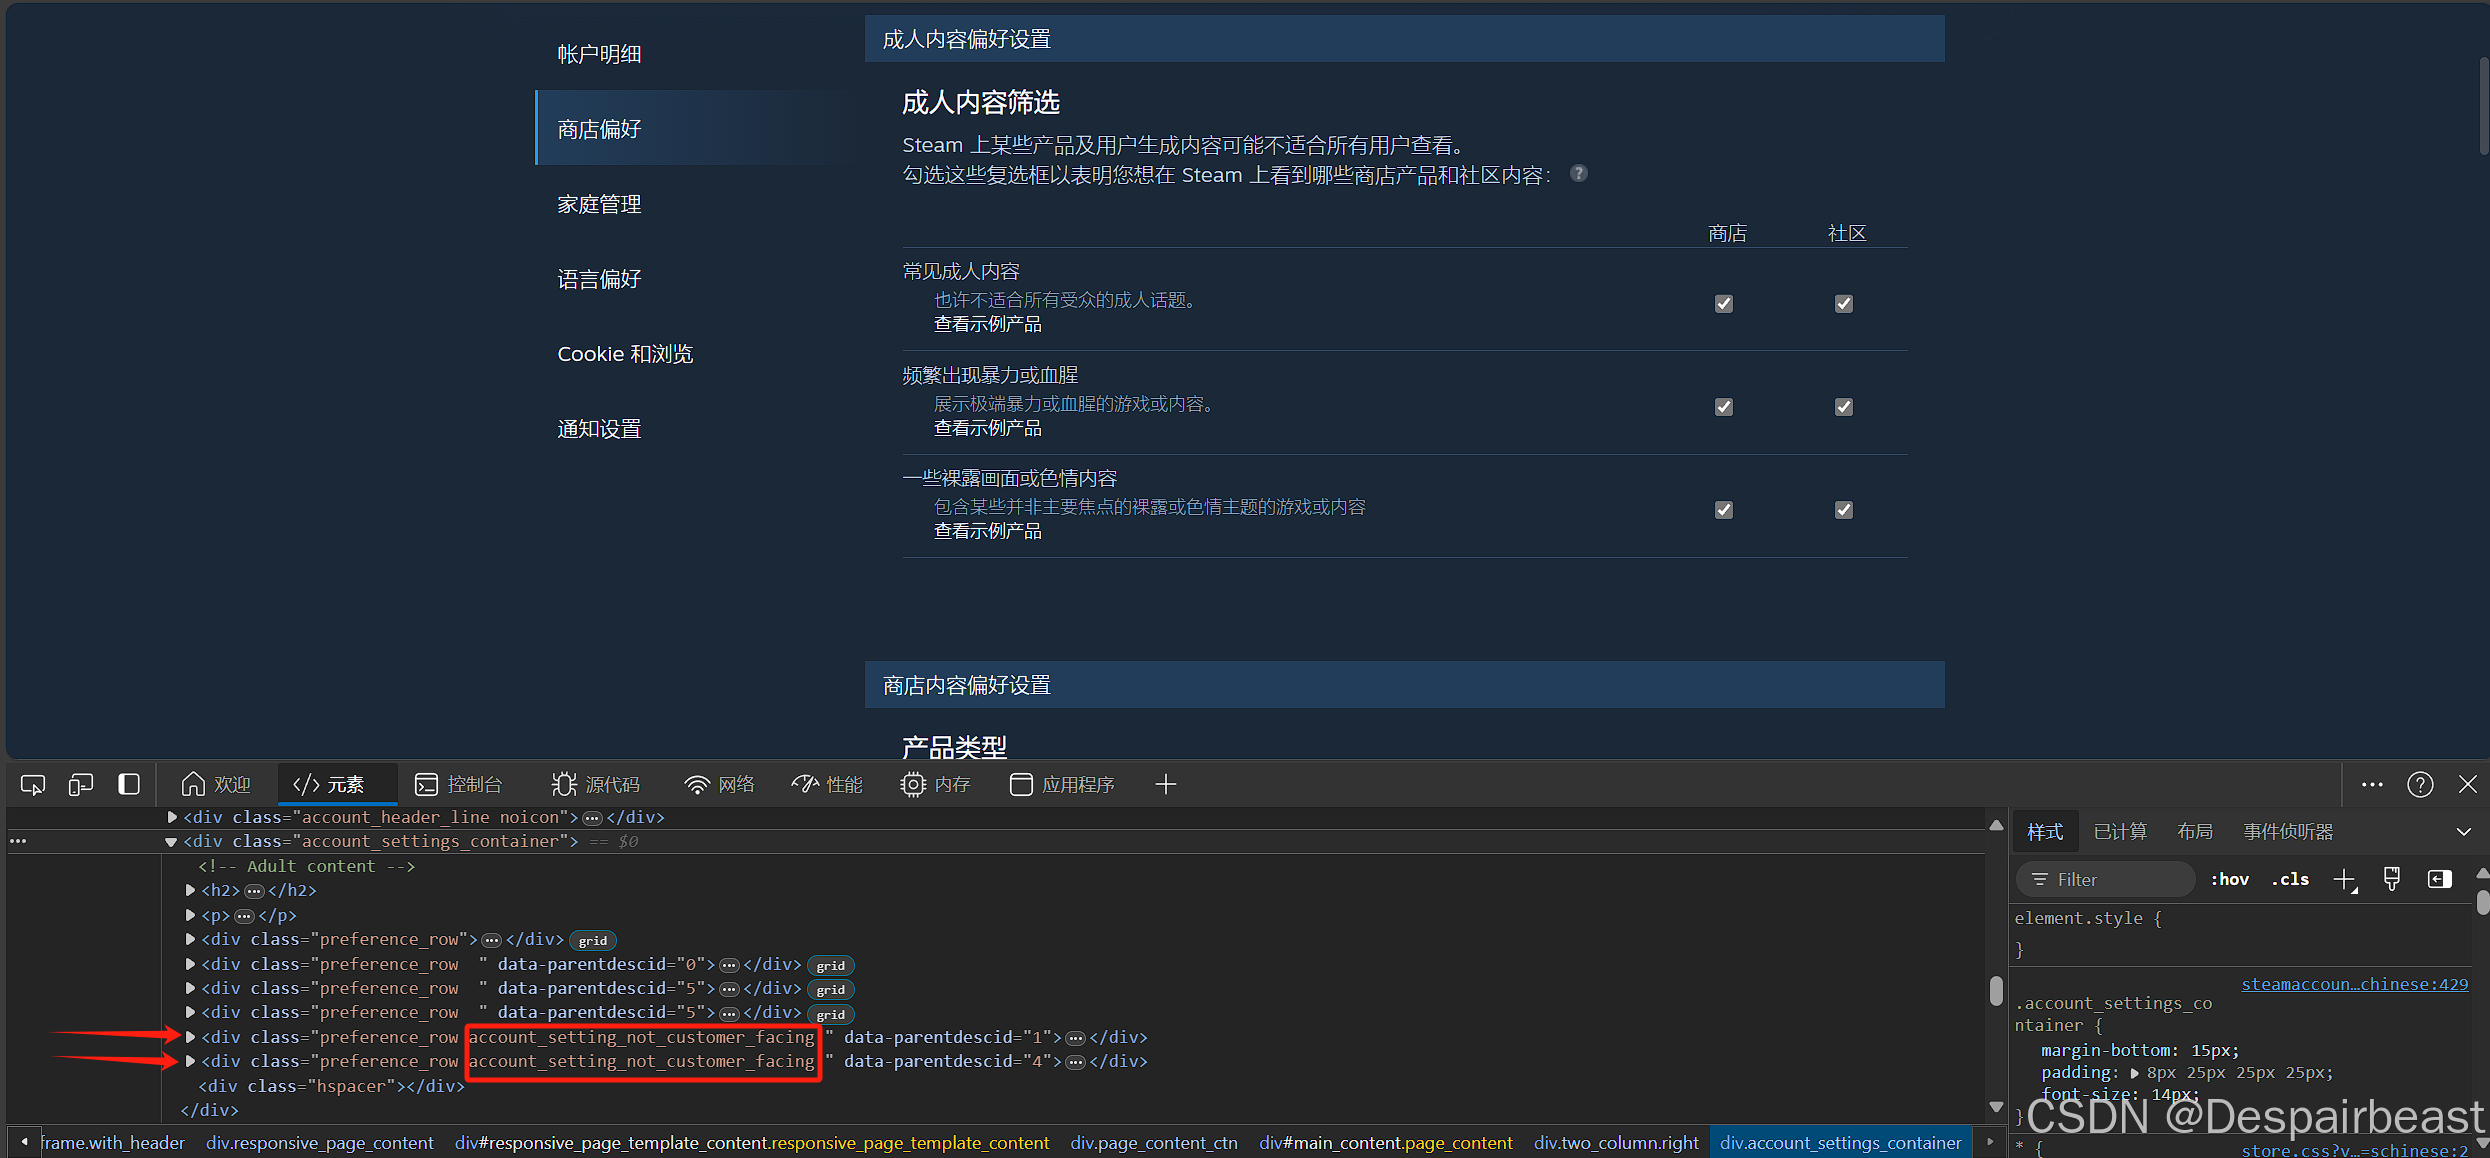The image size is (2490, 1158).
Task: Expand the styles pane tabs chevron dropdown
Action: click(2463, 832)
